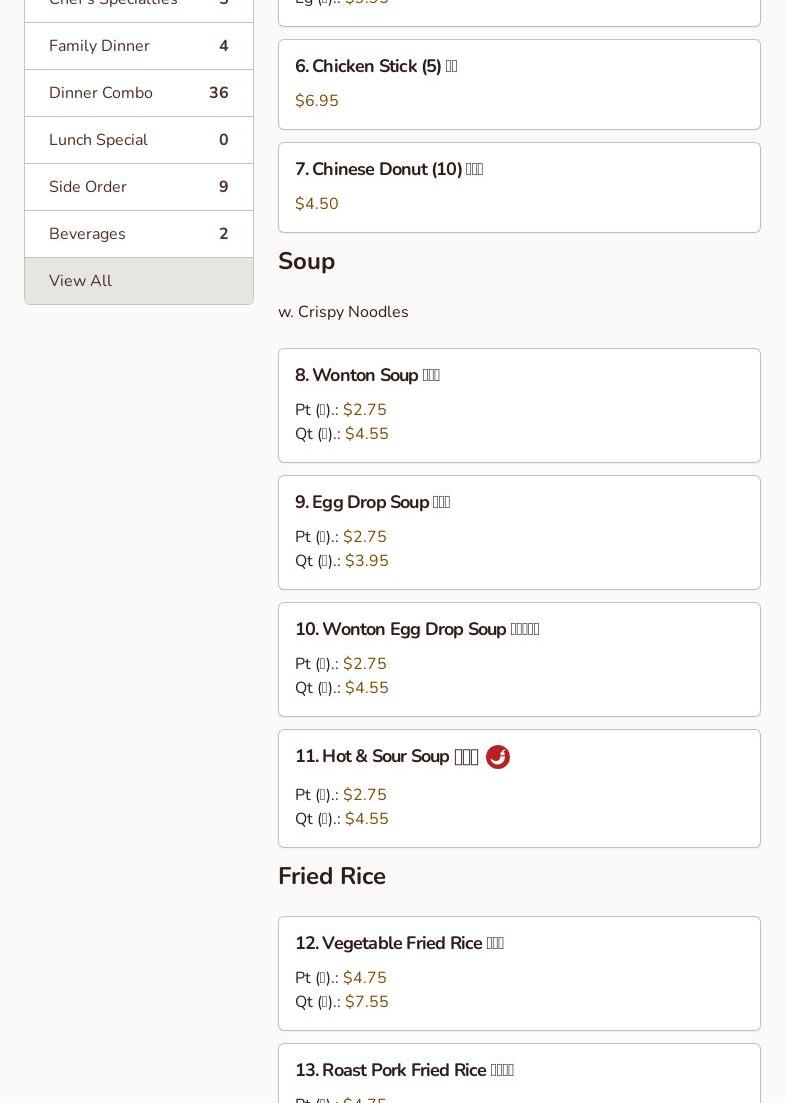This screenshot has width=785, height=1103.
Task: Click the spicy pepper icon on Hot & Sour Soup
Action: point(498,757)
